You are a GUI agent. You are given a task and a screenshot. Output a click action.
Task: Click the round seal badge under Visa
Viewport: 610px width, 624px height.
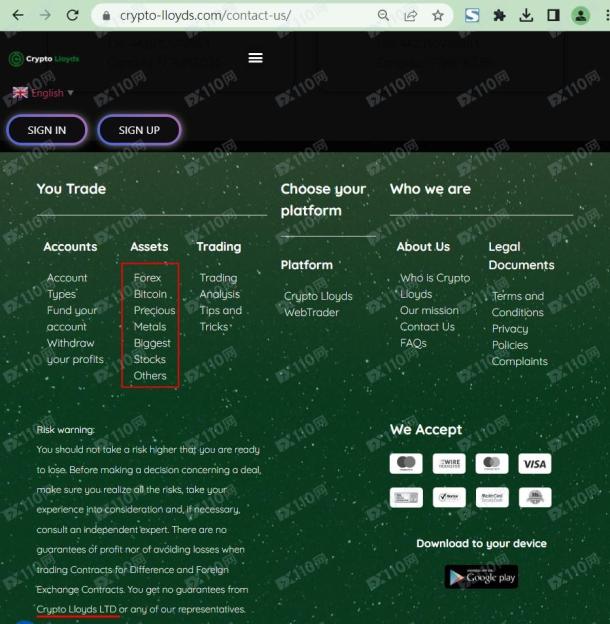click(x=535, y=497)
